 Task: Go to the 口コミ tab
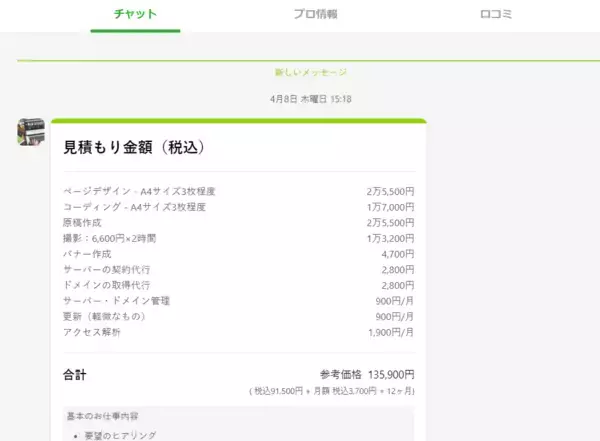point(495,14)
